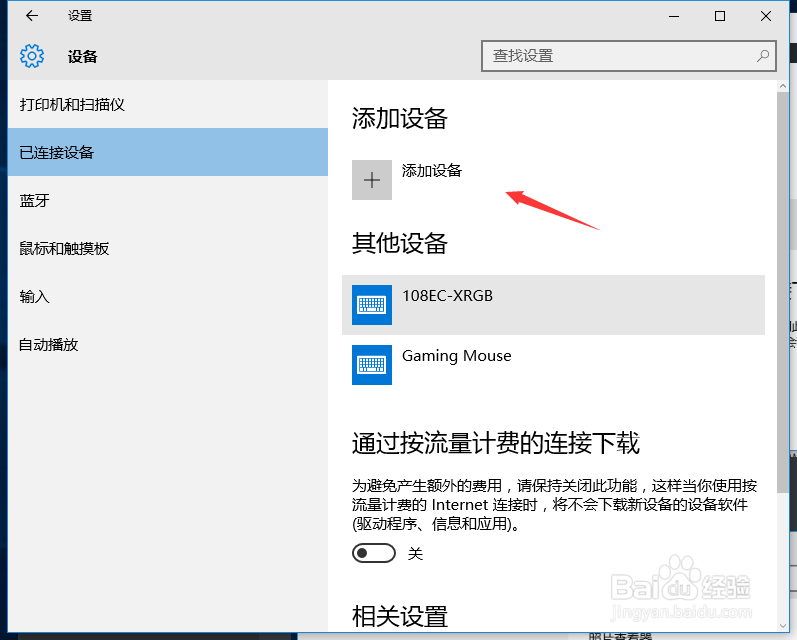This screenshot has height=640, width=797.
Task: Maximize the Settings window
Action: tap(720, 16)
